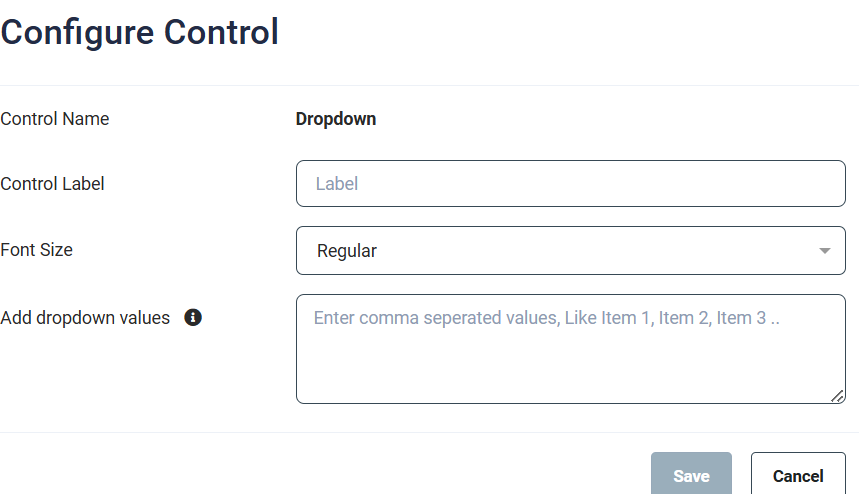Image resolution: width=859 pixels, height=494 pixels.
Task: Expand the Font Size dropdown arrow
Action: point(824,251)
